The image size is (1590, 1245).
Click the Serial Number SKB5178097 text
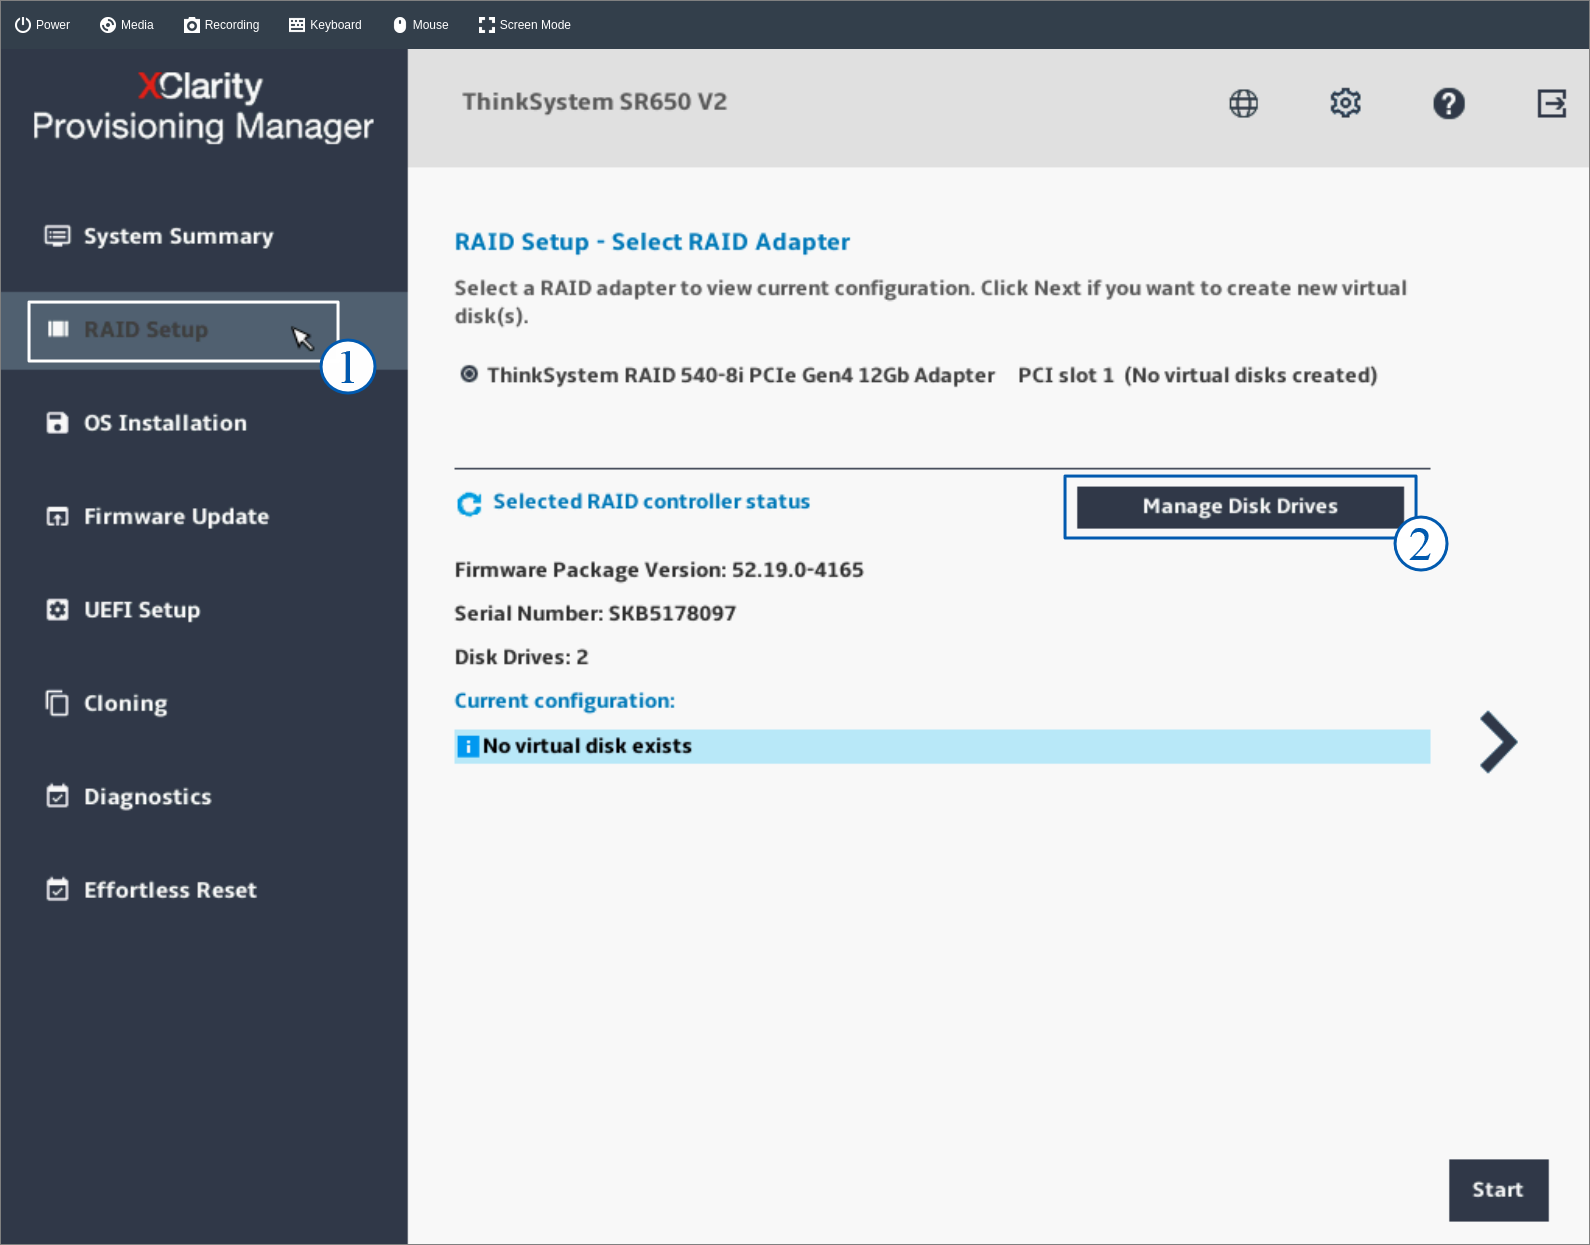[x=595, y=613]
